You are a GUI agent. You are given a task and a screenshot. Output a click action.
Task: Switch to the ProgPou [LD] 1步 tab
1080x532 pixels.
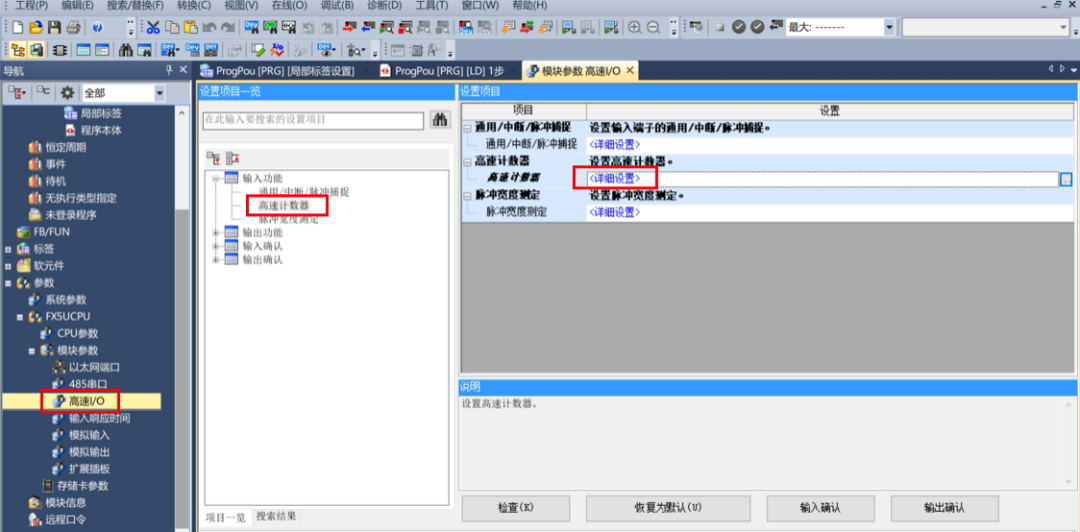tap(448, 71)
